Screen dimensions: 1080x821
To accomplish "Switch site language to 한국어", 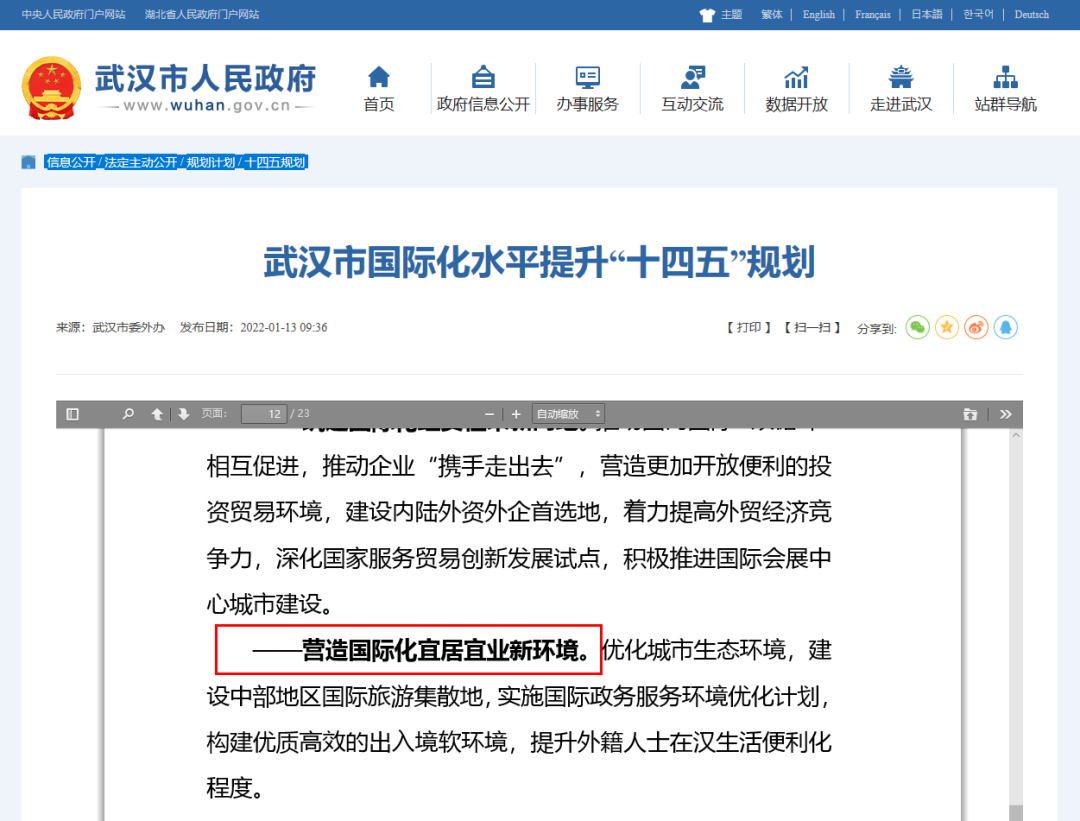I will pos(978,14).
